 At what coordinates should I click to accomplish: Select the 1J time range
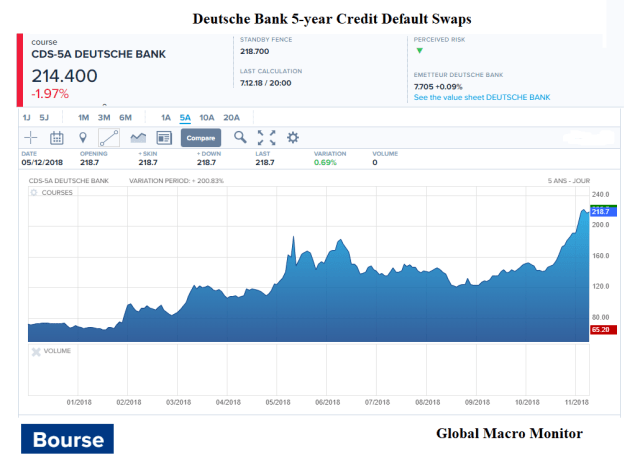(x=27, y=117)
